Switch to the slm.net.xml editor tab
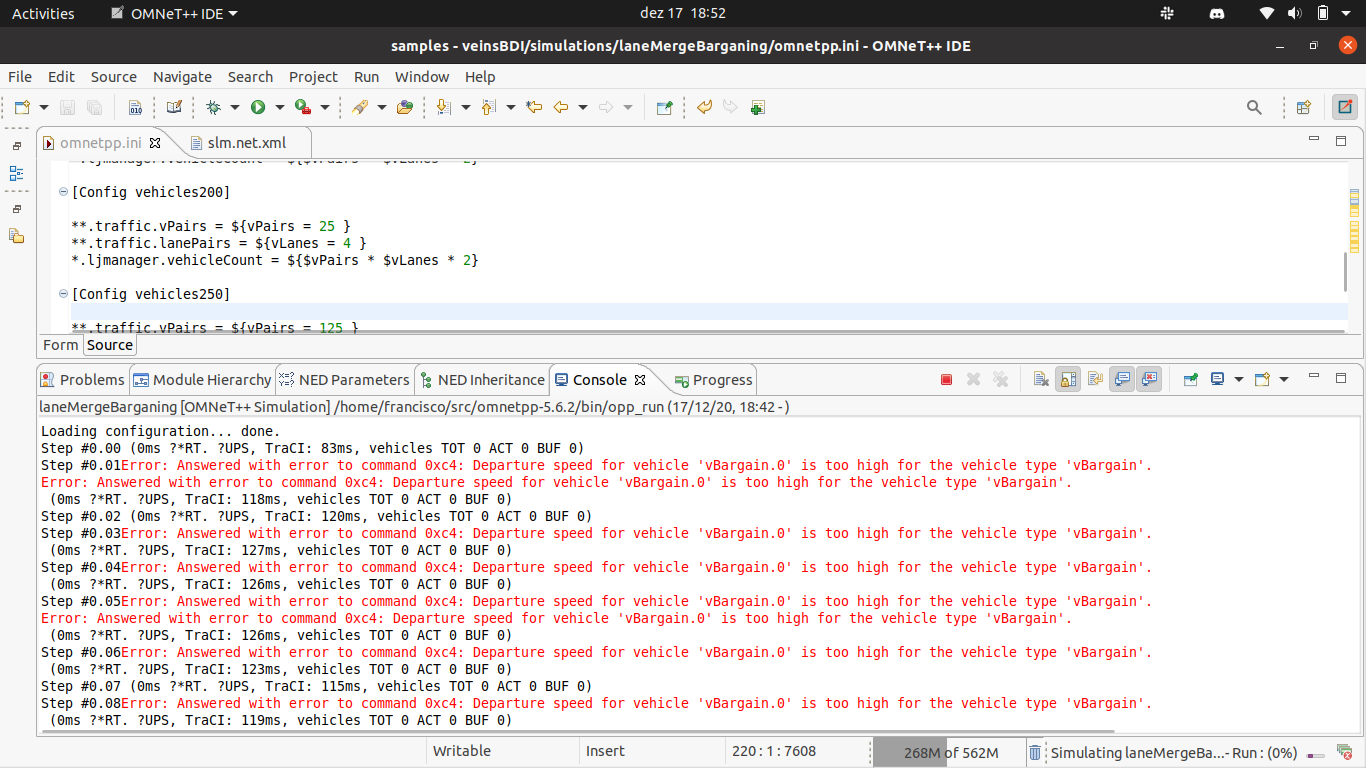The width and height of the screenshot is (1366, 768). tap(246, 143)
